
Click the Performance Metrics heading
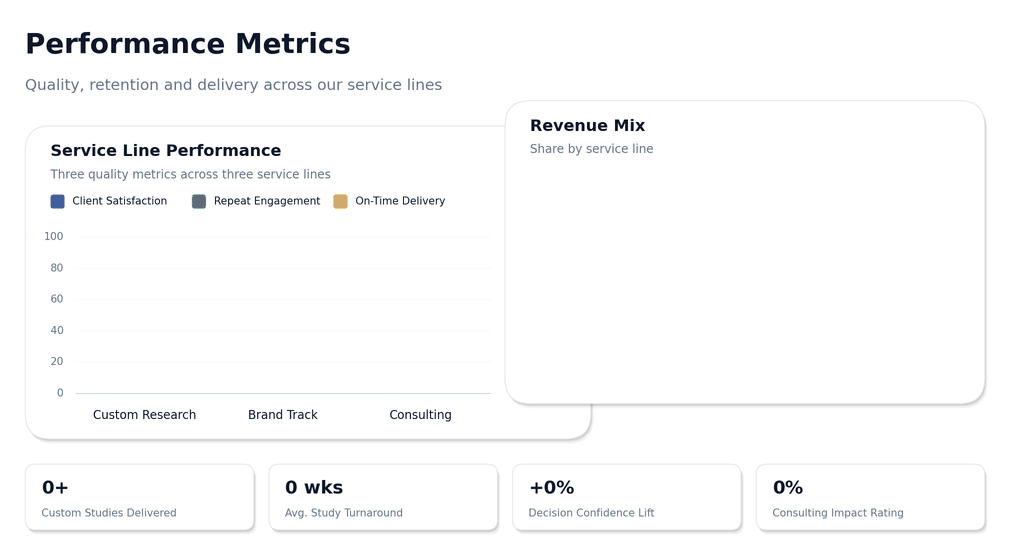187,44
